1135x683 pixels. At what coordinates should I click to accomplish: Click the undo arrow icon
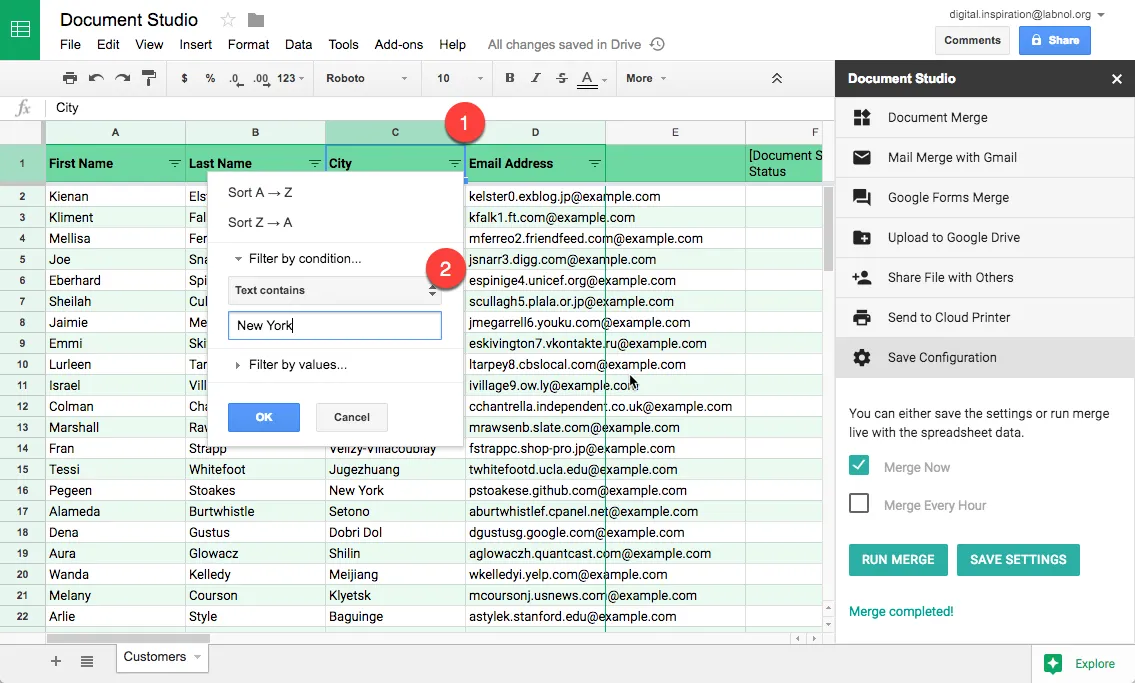click(96, 78)
